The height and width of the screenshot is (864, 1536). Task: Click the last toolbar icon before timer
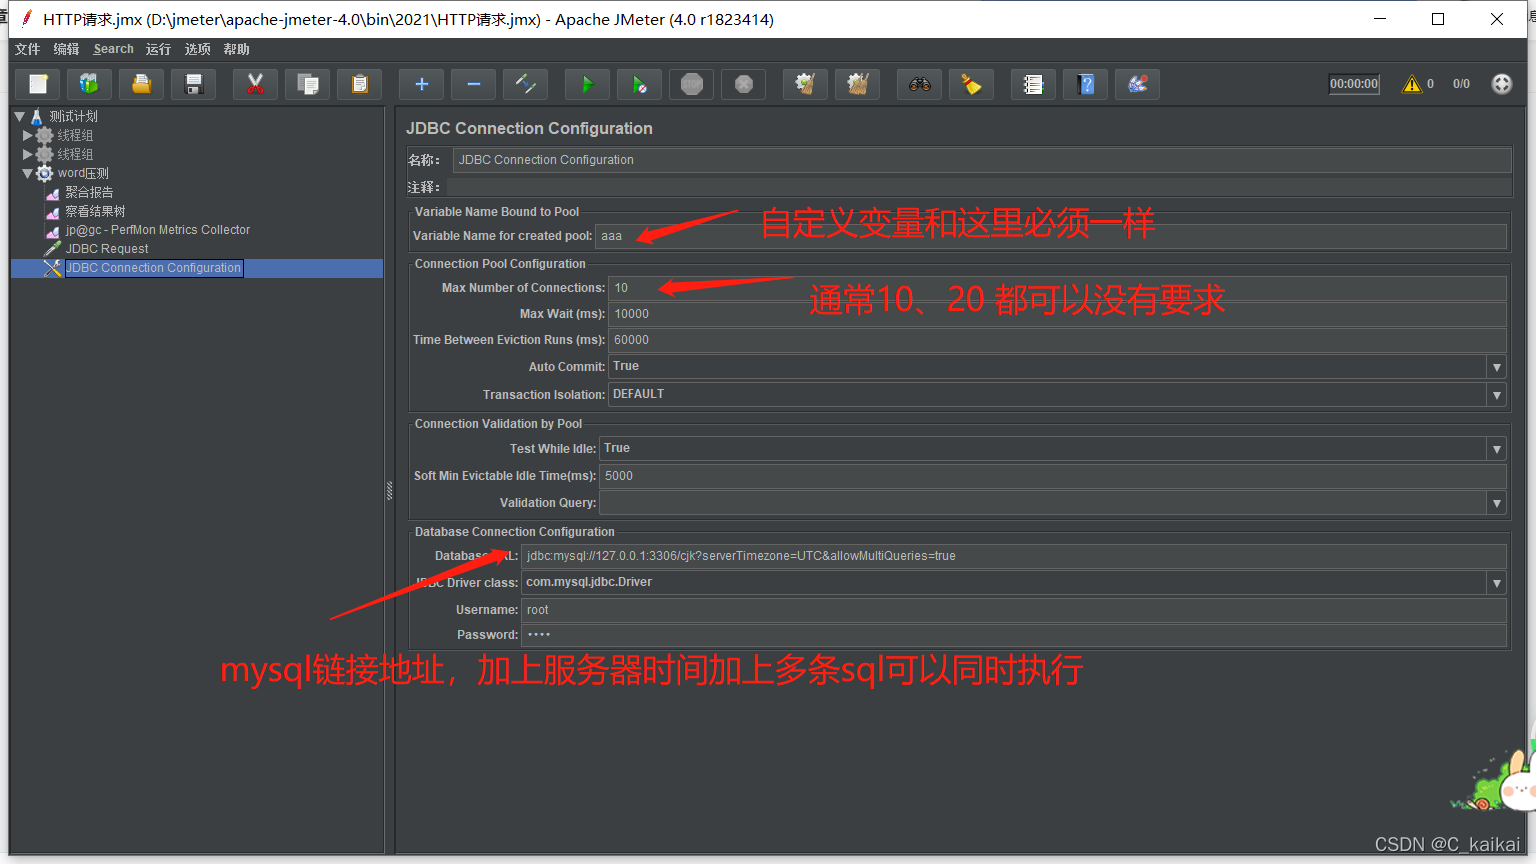(1138, 85)
